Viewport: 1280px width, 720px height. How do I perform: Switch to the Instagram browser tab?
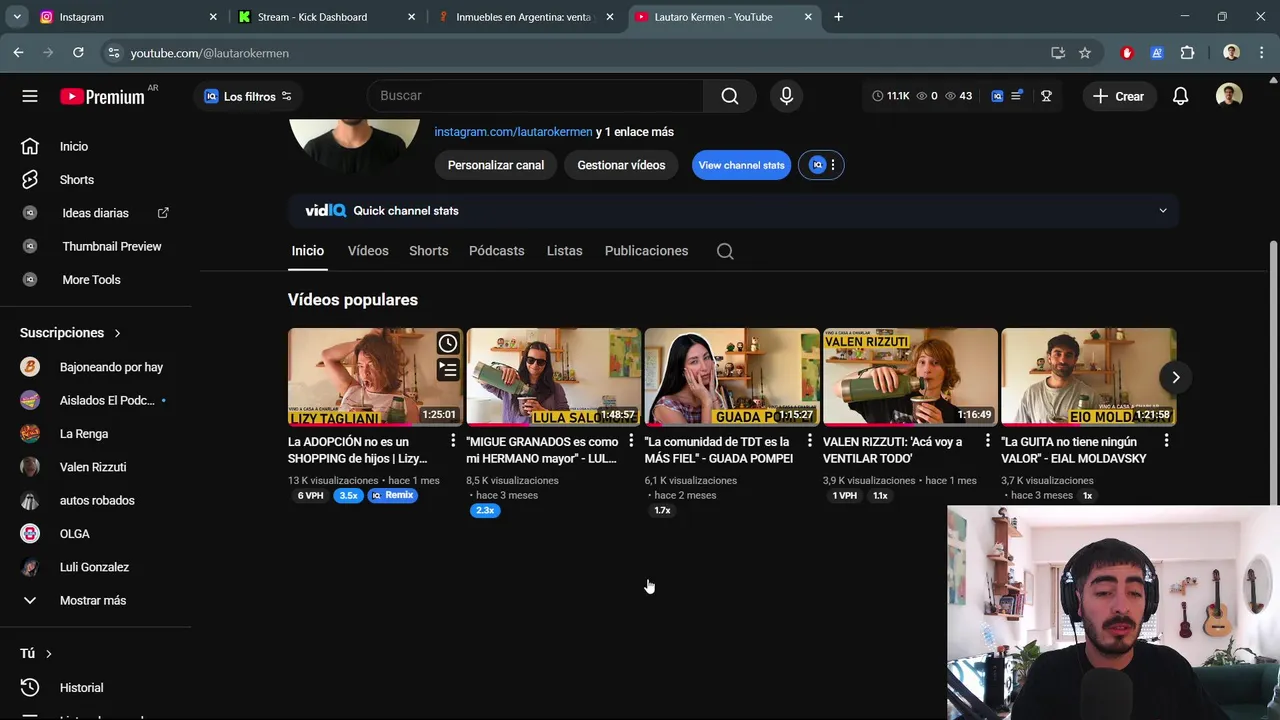coord(126,17)
